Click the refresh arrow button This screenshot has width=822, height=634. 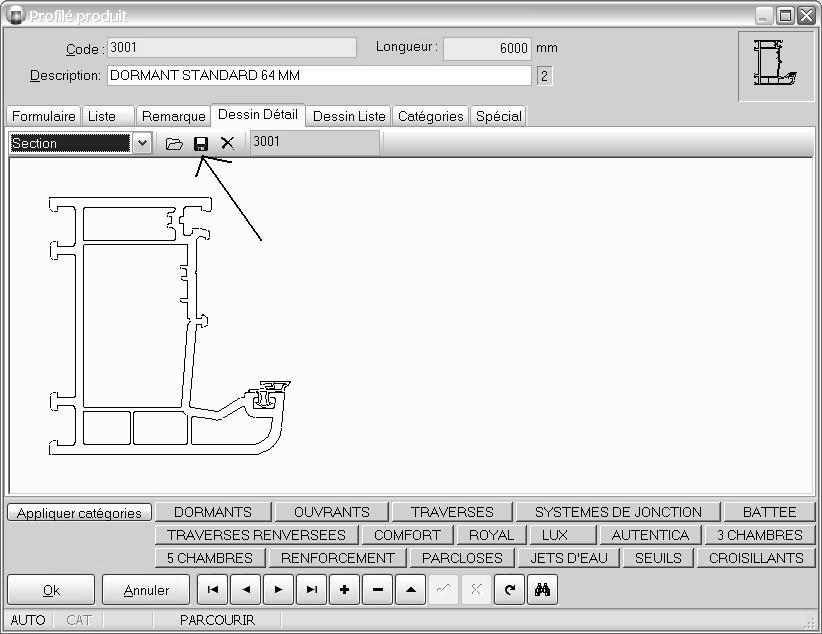pyautogui.click(x=509, y=589)
